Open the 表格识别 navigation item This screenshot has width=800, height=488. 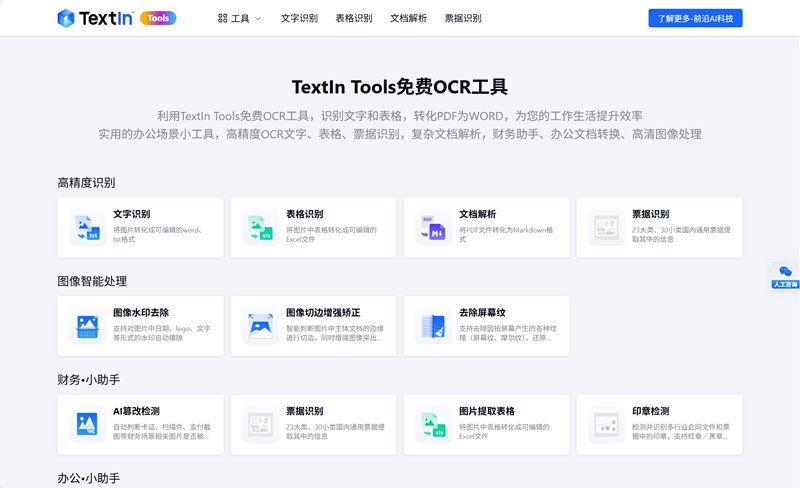354,18
